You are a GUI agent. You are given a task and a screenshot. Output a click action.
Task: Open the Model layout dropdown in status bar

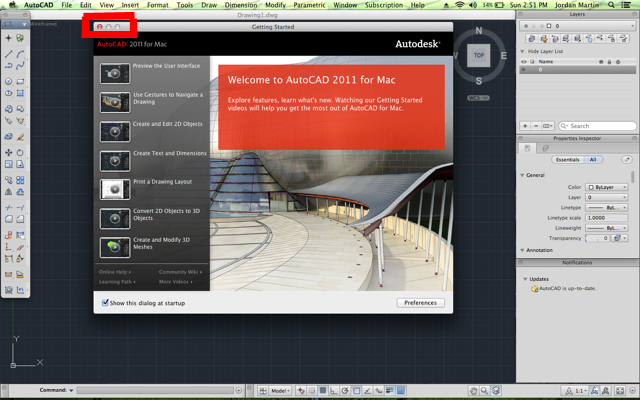click(280, 391)
